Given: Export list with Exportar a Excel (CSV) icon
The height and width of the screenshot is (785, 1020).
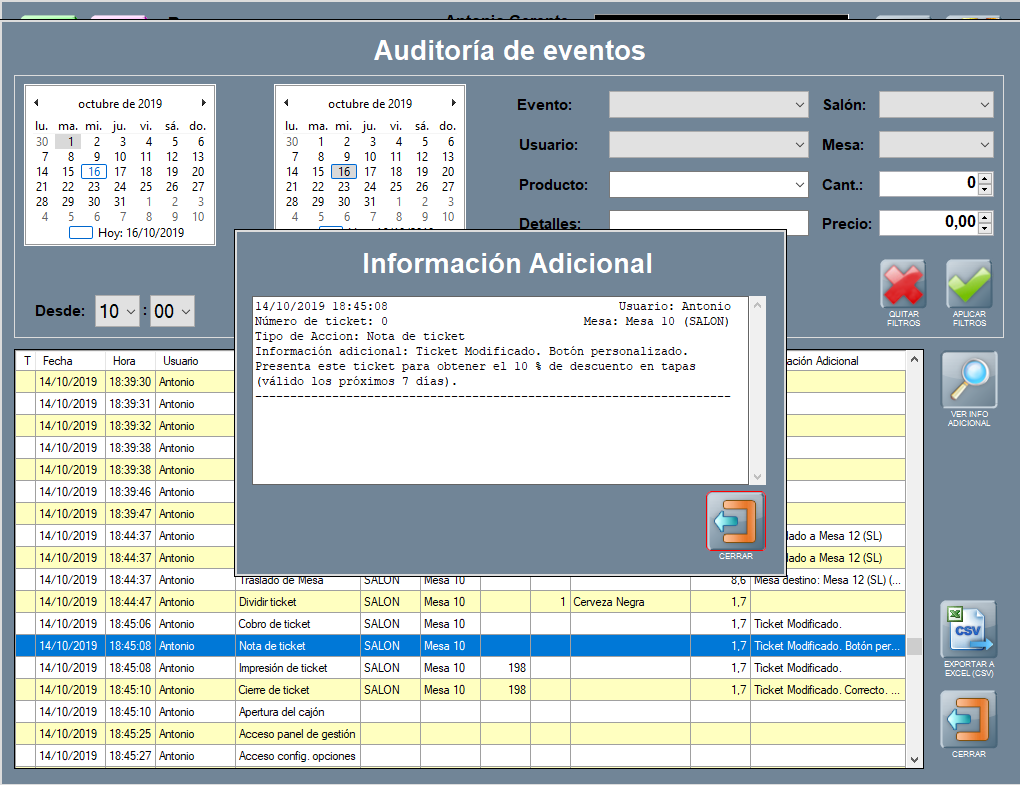Looking at the screenshot, I should pos(969,630).
